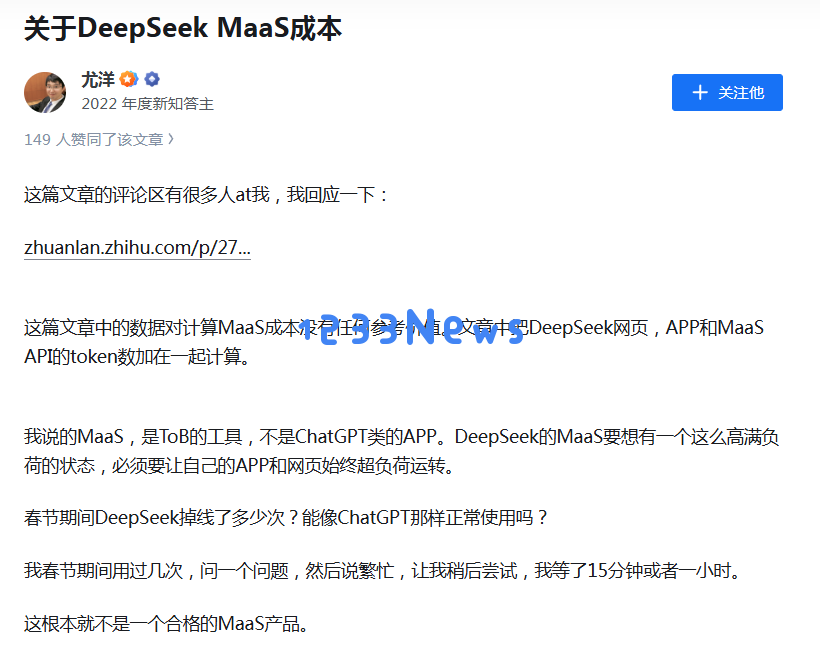The height and width of the screenshot is (655, 820).
Task: Open the 149 人赞同了该文章 likes list
Action: [99, 140]
